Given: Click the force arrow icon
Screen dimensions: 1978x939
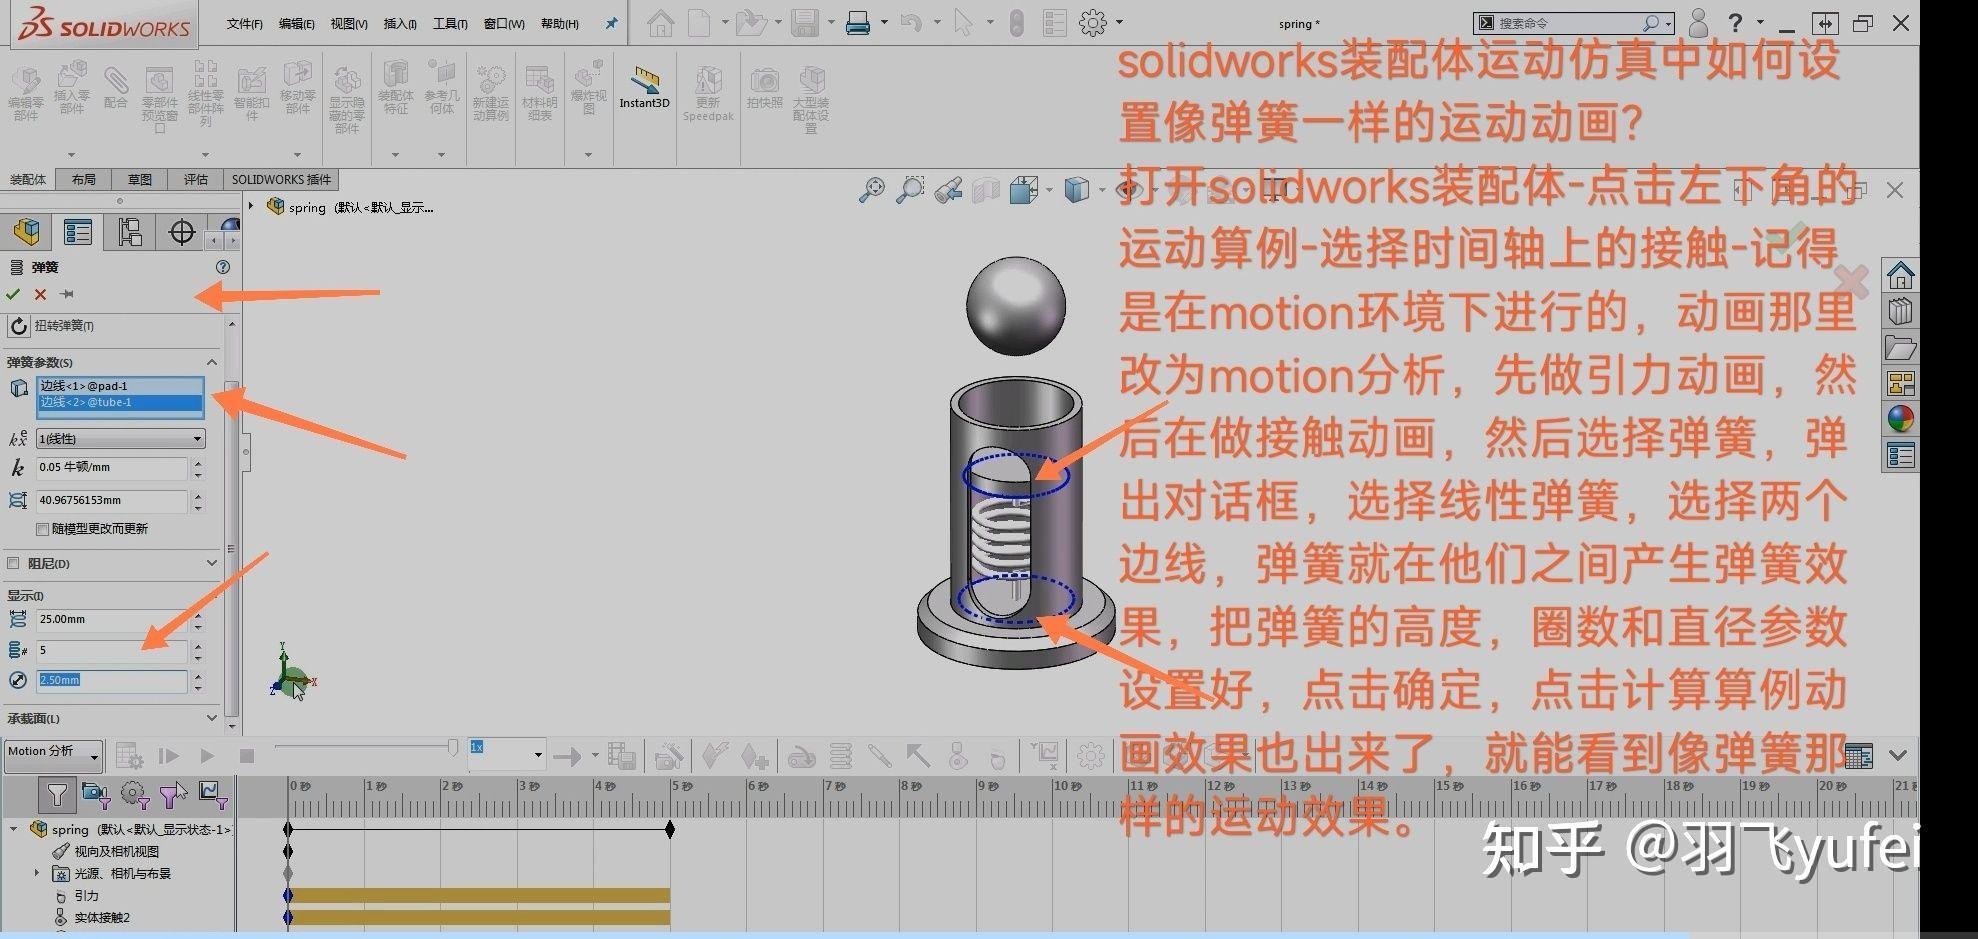Looking at the screenshot, I should click(x=917, y=757).
